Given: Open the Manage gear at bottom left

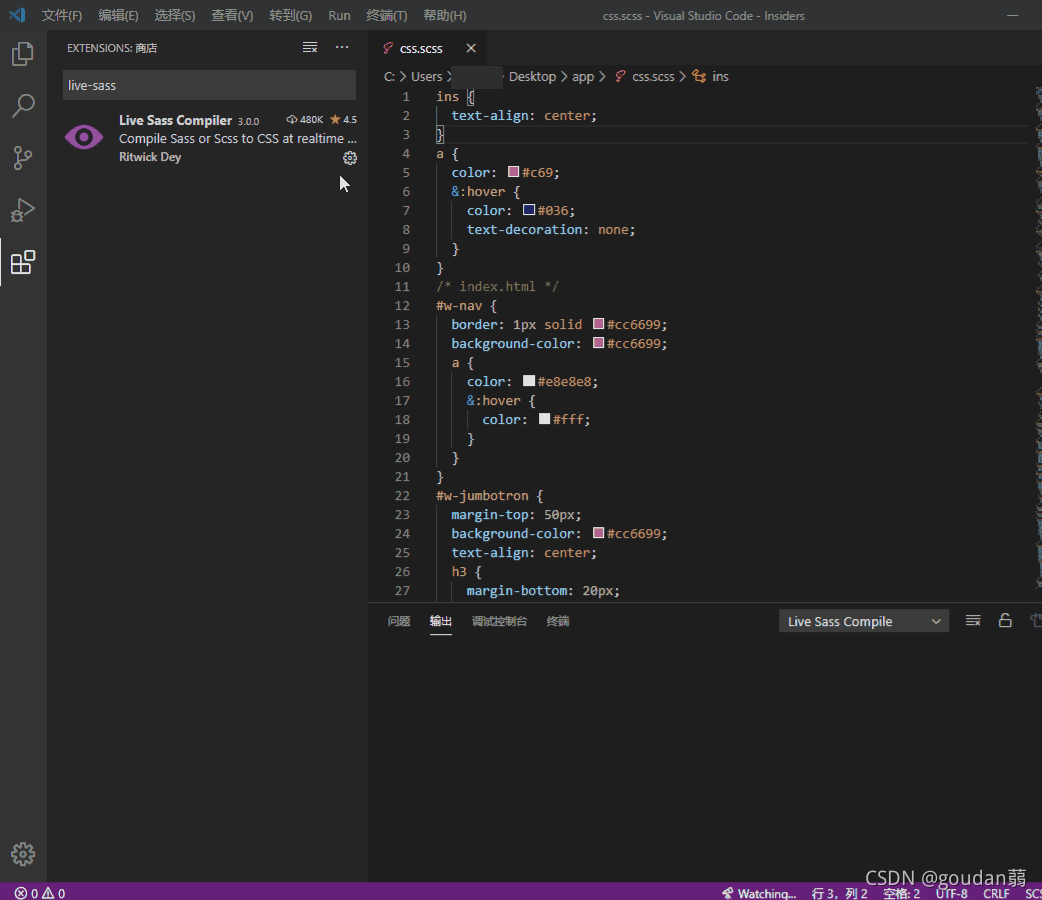Looking at the screenshot, I should click(x=23, y=854).
